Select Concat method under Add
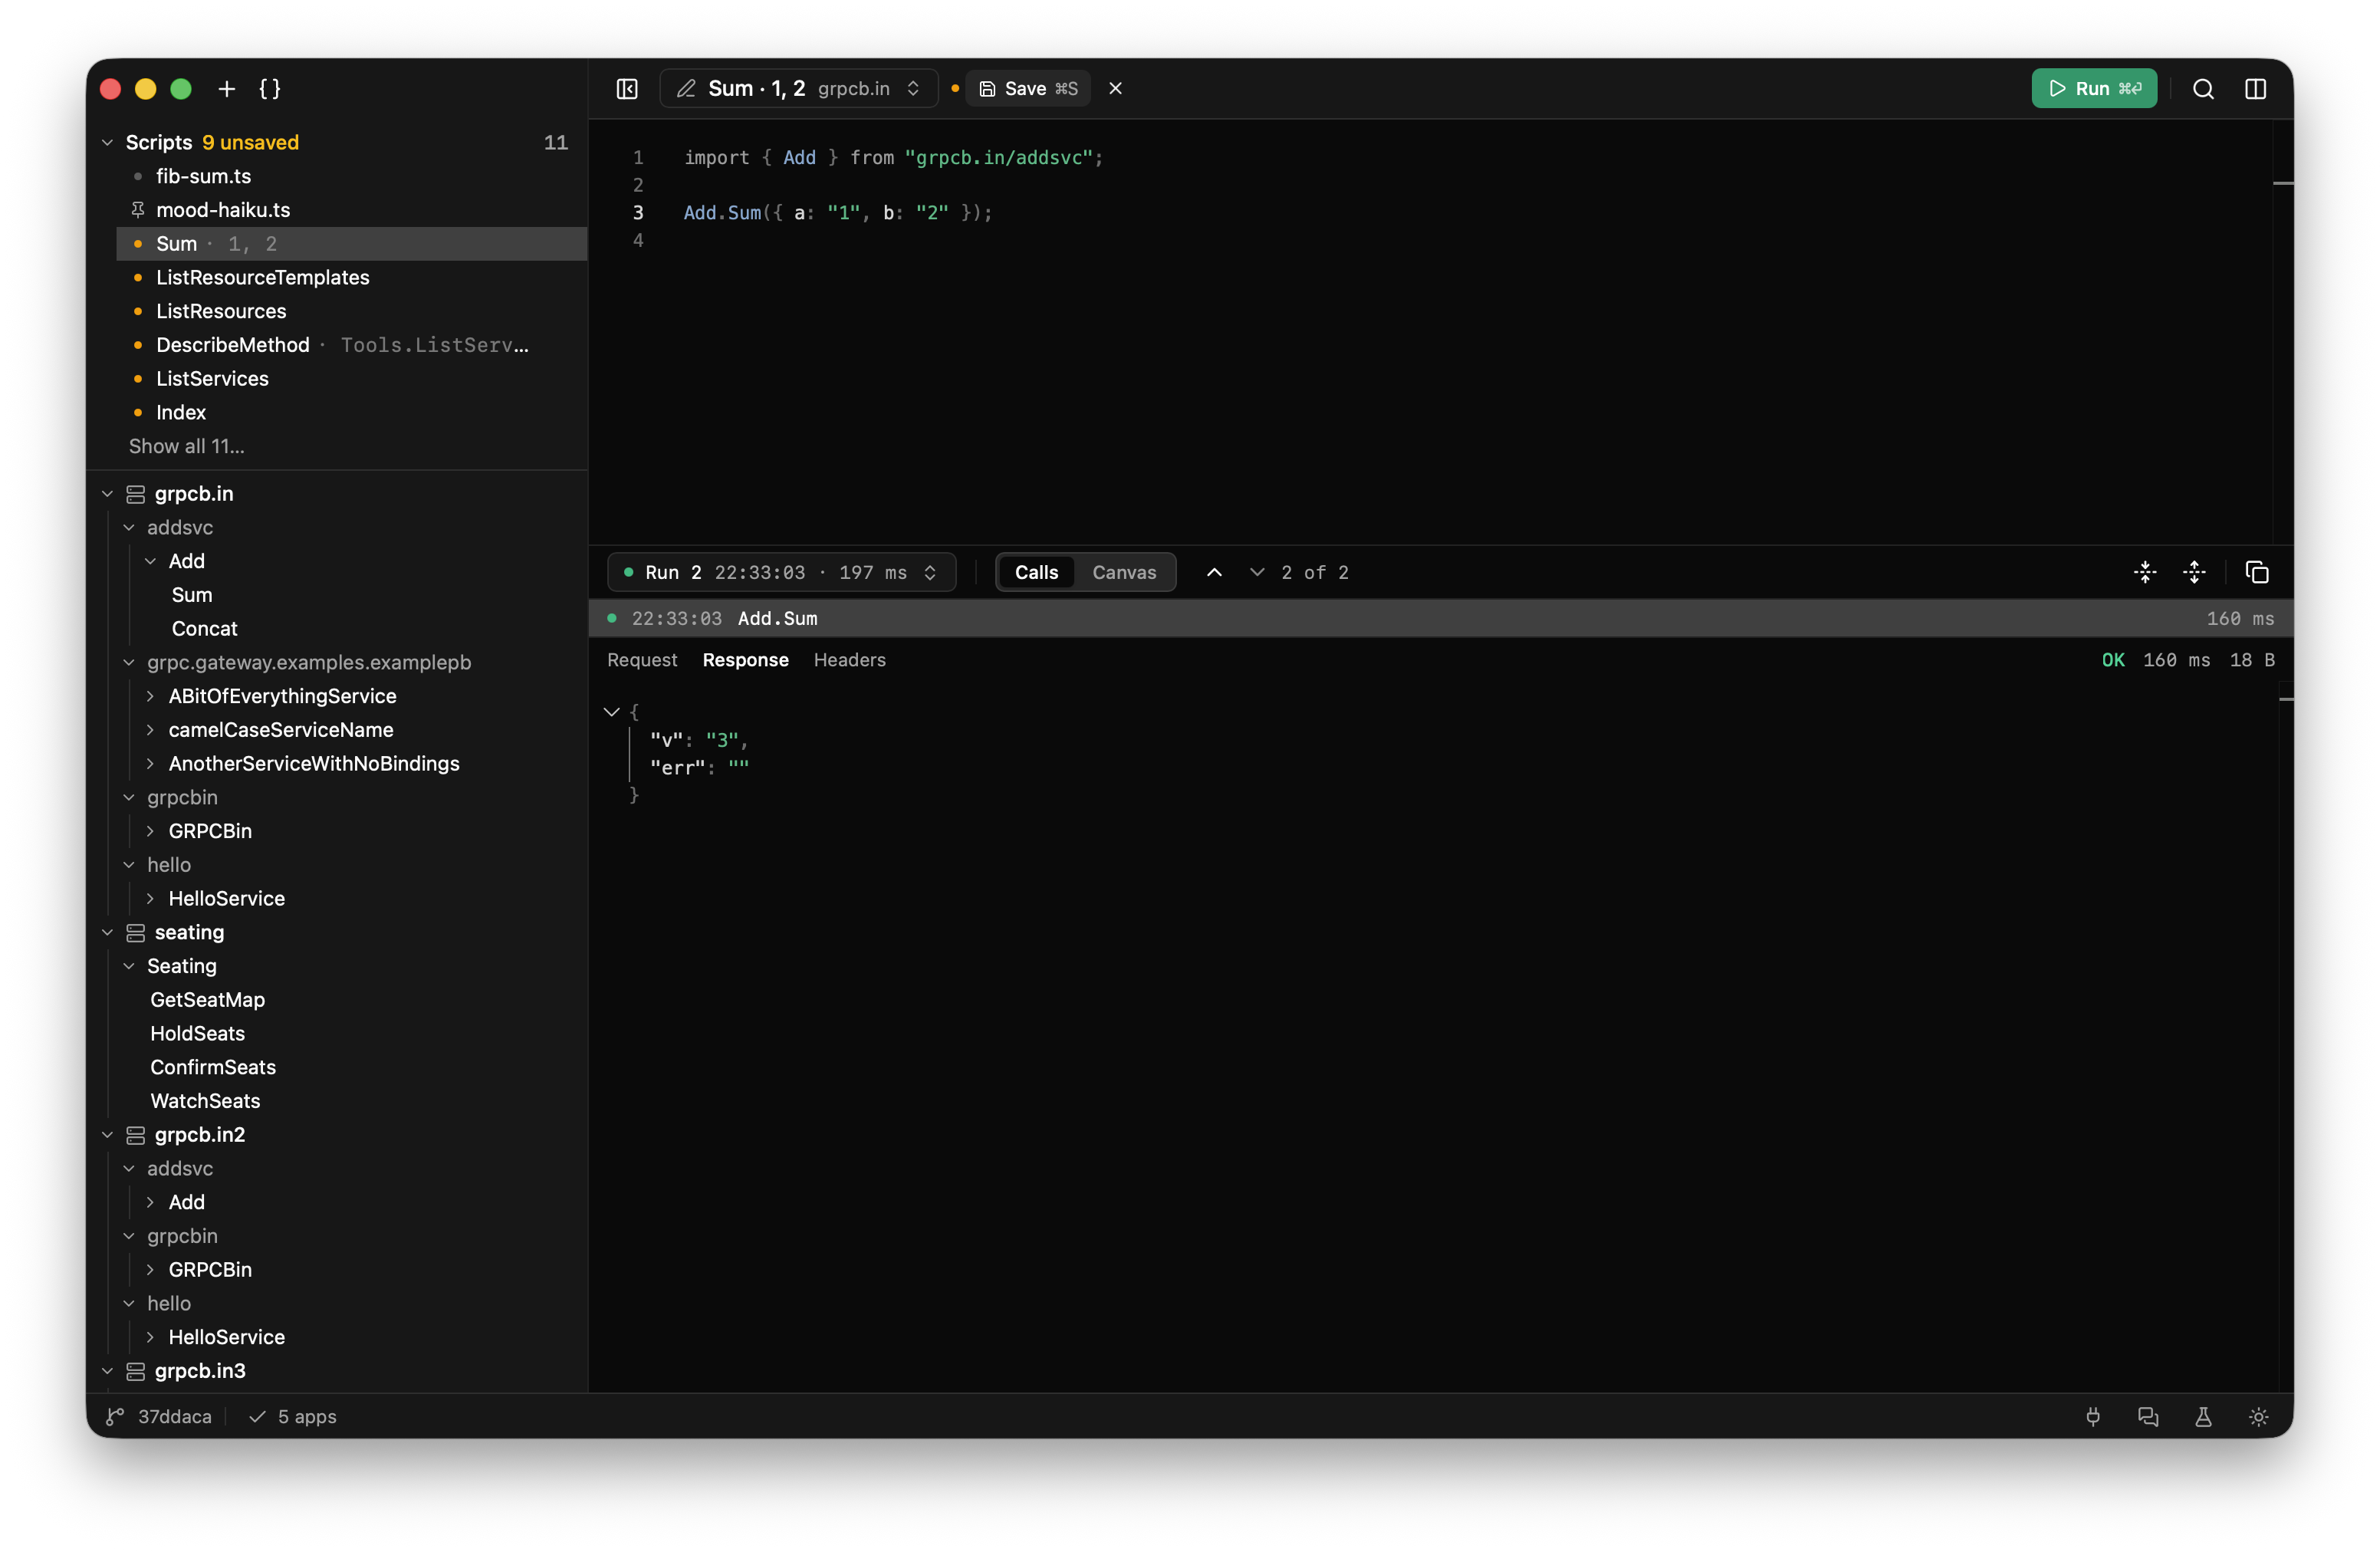The width and height of the screenshot is (2380, 1552). tap(204, 629)
